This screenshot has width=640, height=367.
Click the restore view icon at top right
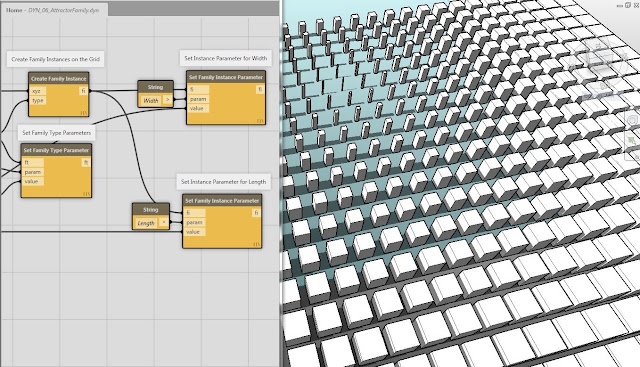[628, 5]
